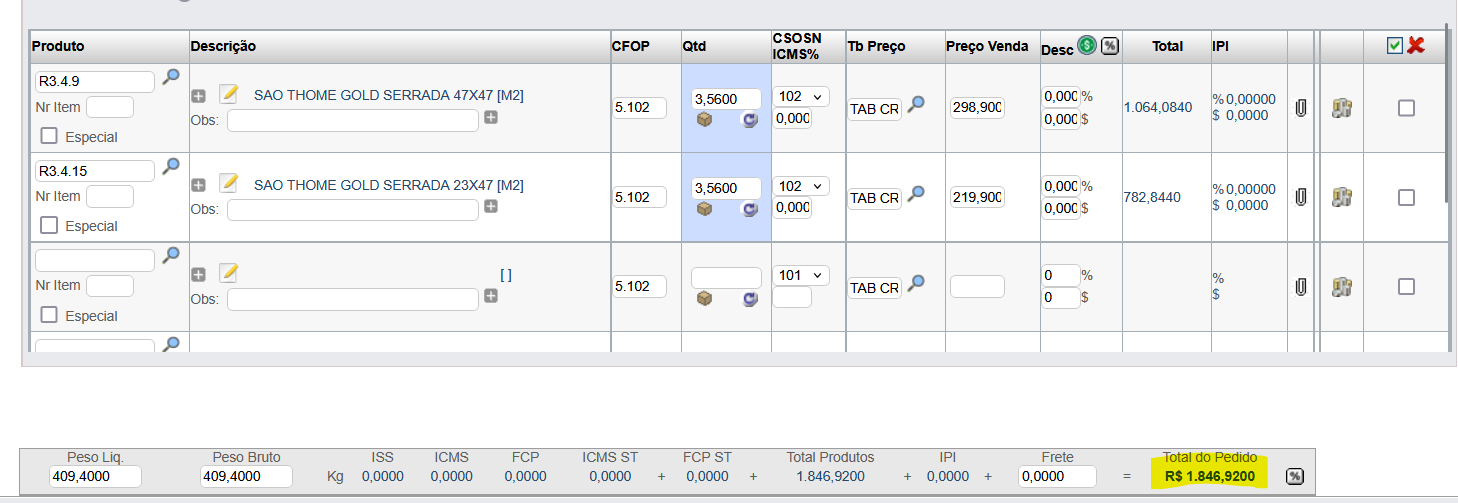This screenshot has height=503, width=1458.
Task: Click the edit note icon for SAO THOME 47X47
Action: 229,94
